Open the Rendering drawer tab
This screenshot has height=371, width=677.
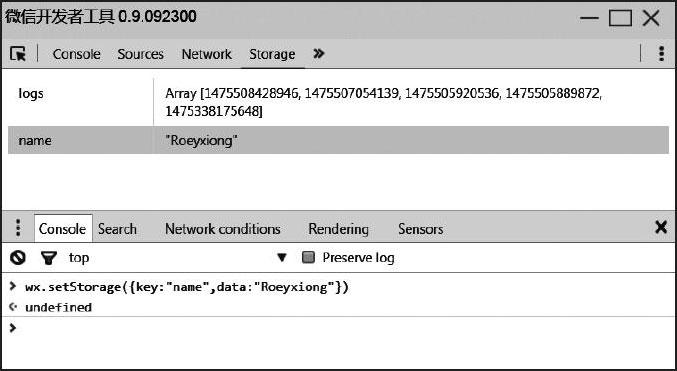[338, 229]
